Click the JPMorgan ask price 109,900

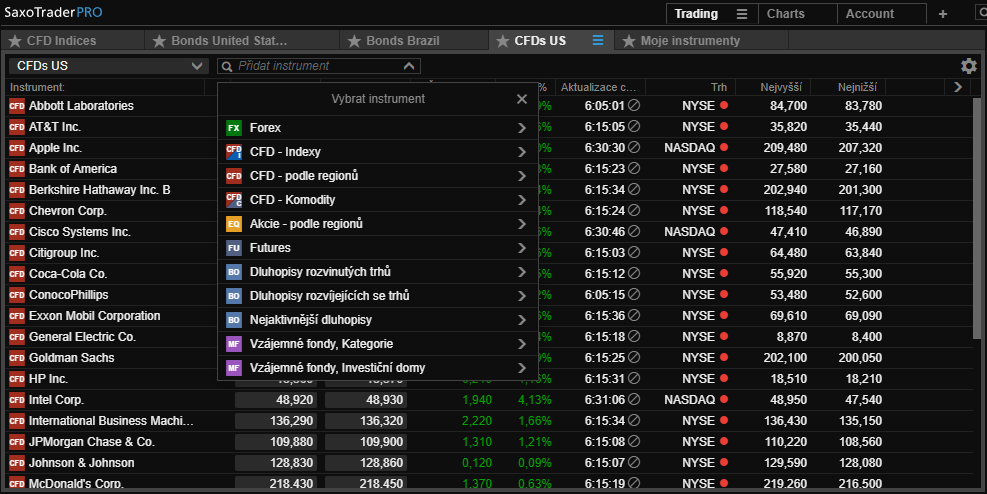[x=366, y=442]
